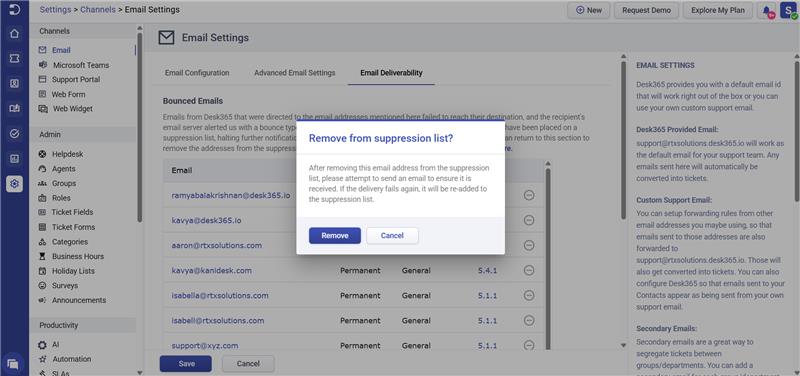Open Roles admin settings
Image resolution: width=800 pixels, height=376 pixels.
pos(61,198)
